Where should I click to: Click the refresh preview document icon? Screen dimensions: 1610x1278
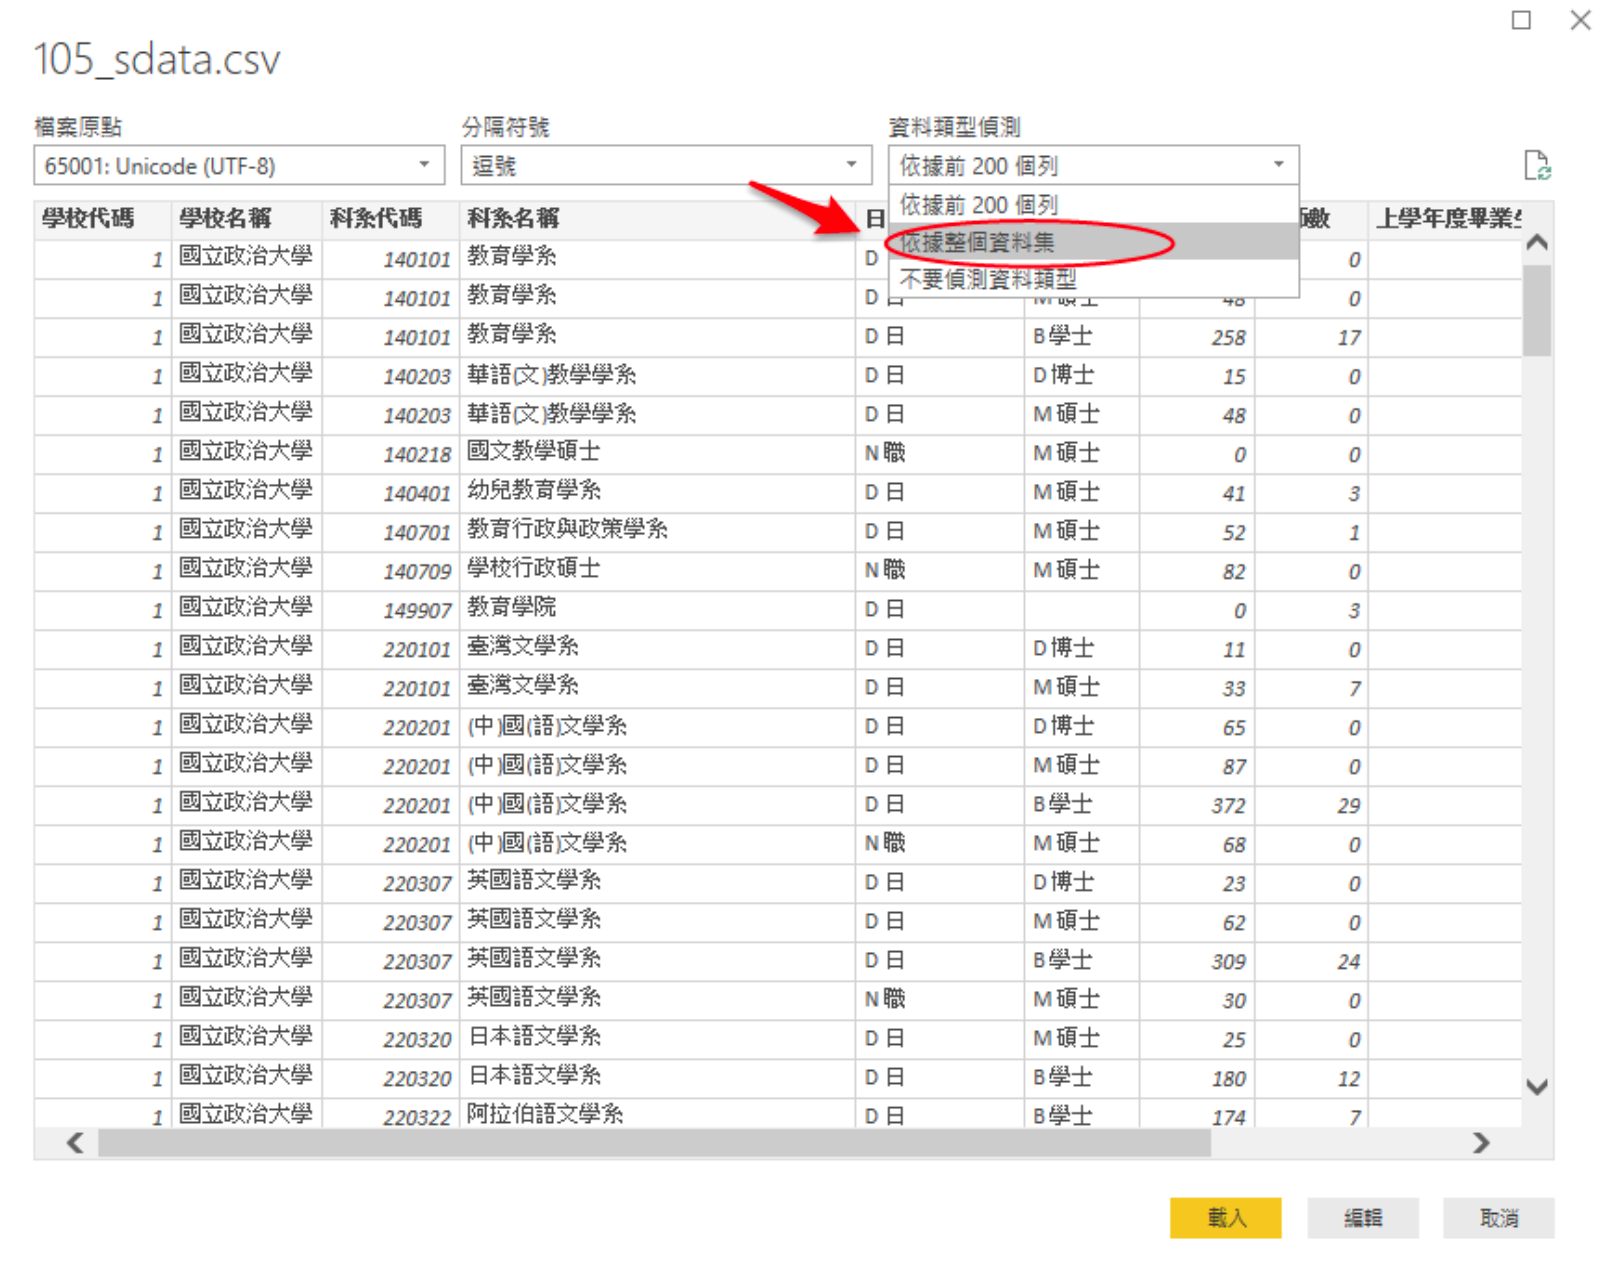pos(1537,165)
